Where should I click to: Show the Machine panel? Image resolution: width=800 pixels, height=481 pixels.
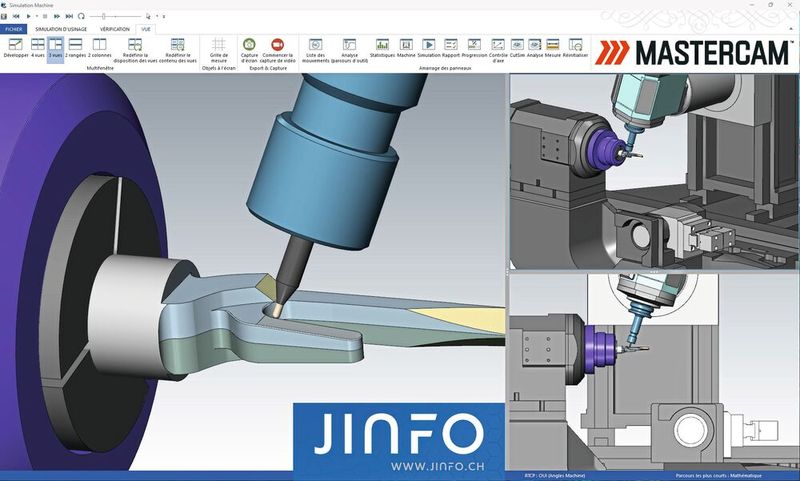[406, 48]
